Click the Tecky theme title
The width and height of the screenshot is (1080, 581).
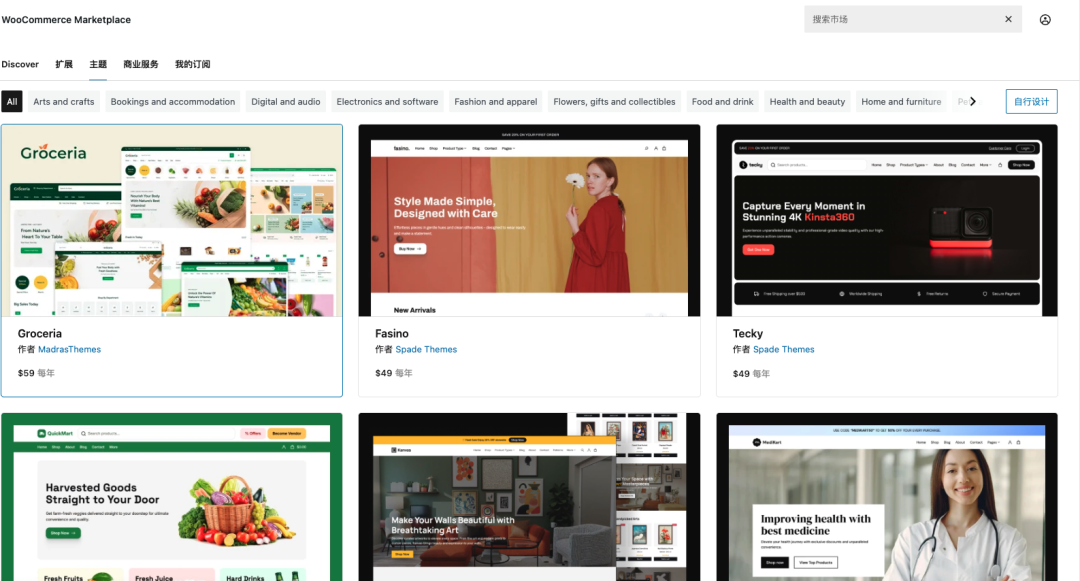[748, 333]
